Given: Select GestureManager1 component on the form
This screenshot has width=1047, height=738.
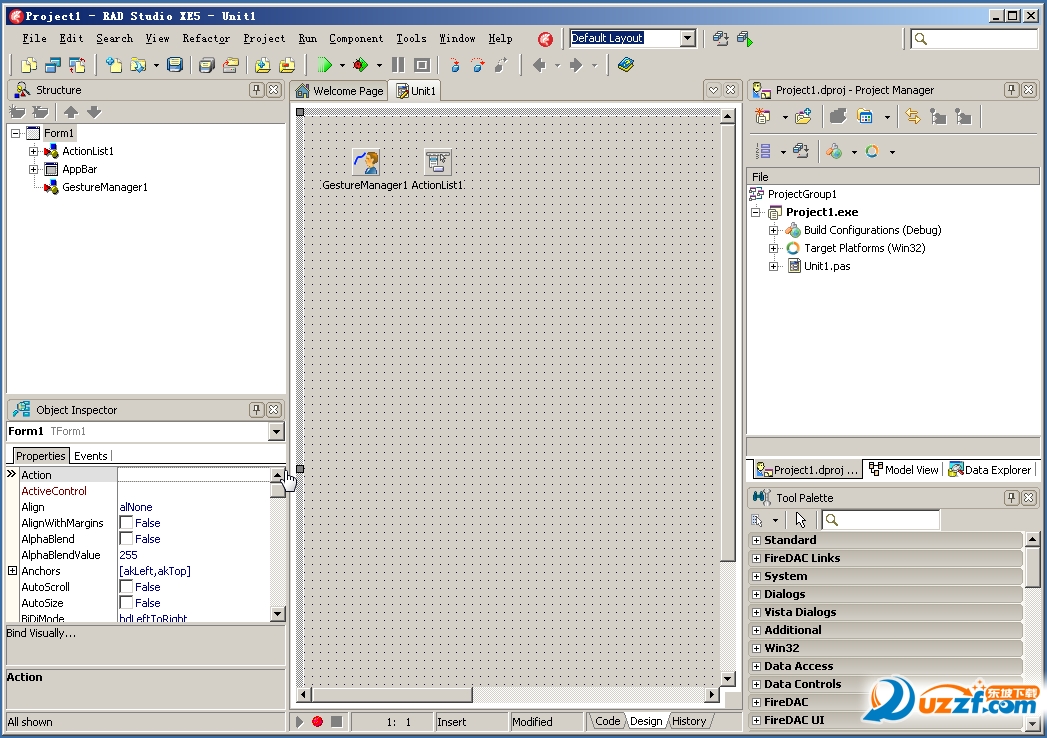Looking at the screenshot, I should coord(365,160).
